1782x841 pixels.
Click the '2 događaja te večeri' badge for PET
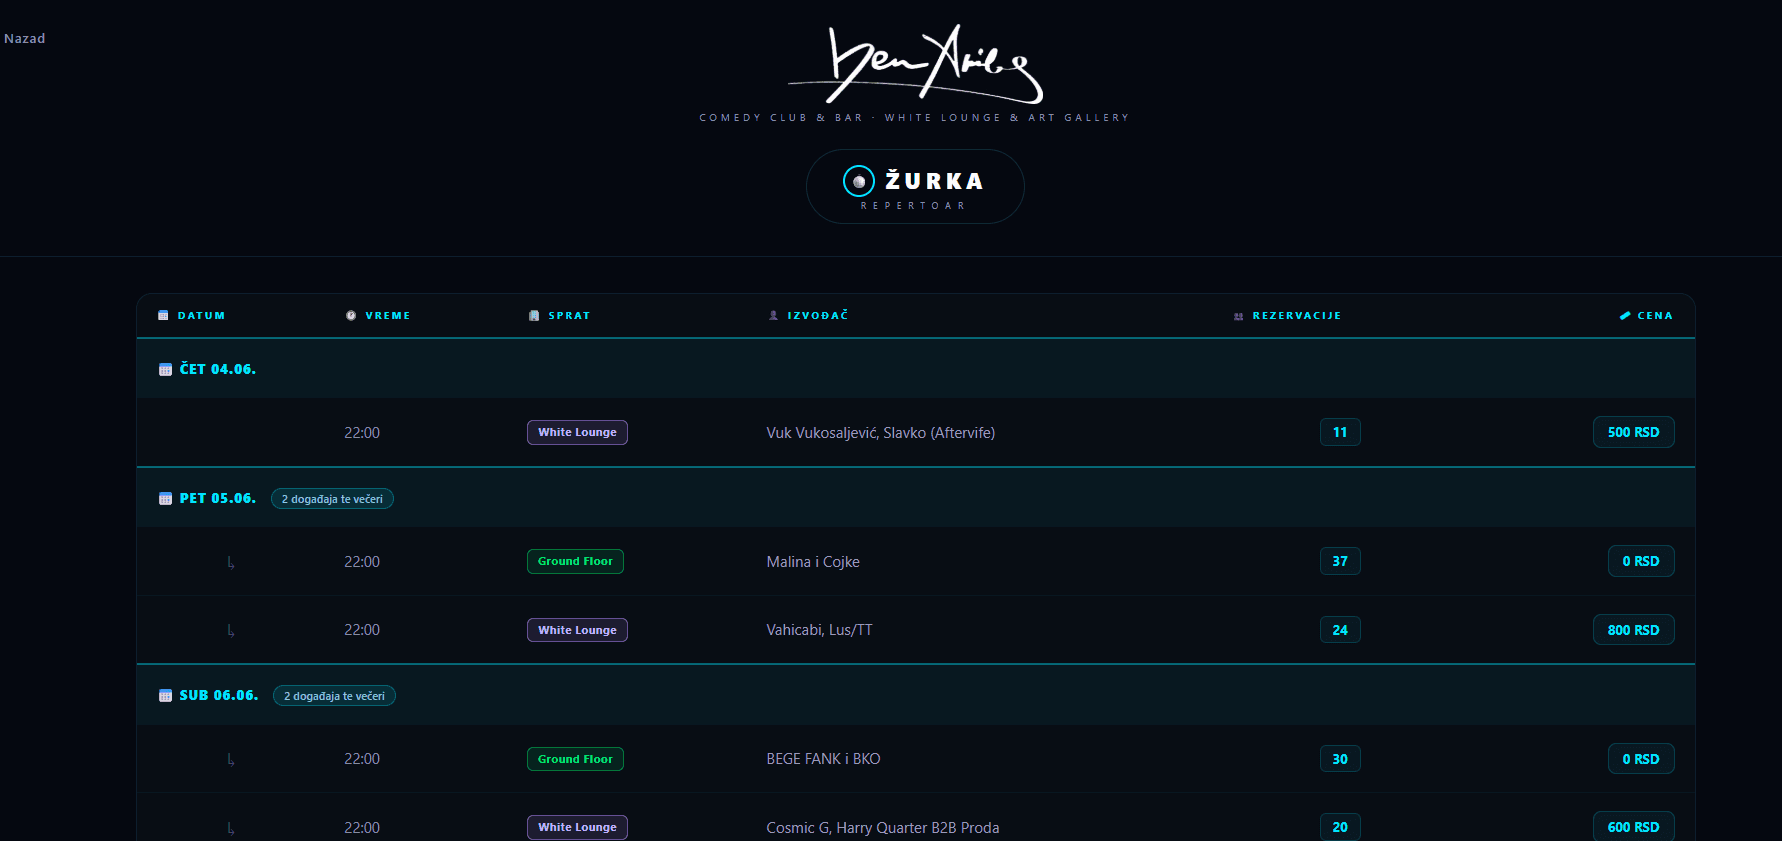pyautogui.click(x=332, y=499)
